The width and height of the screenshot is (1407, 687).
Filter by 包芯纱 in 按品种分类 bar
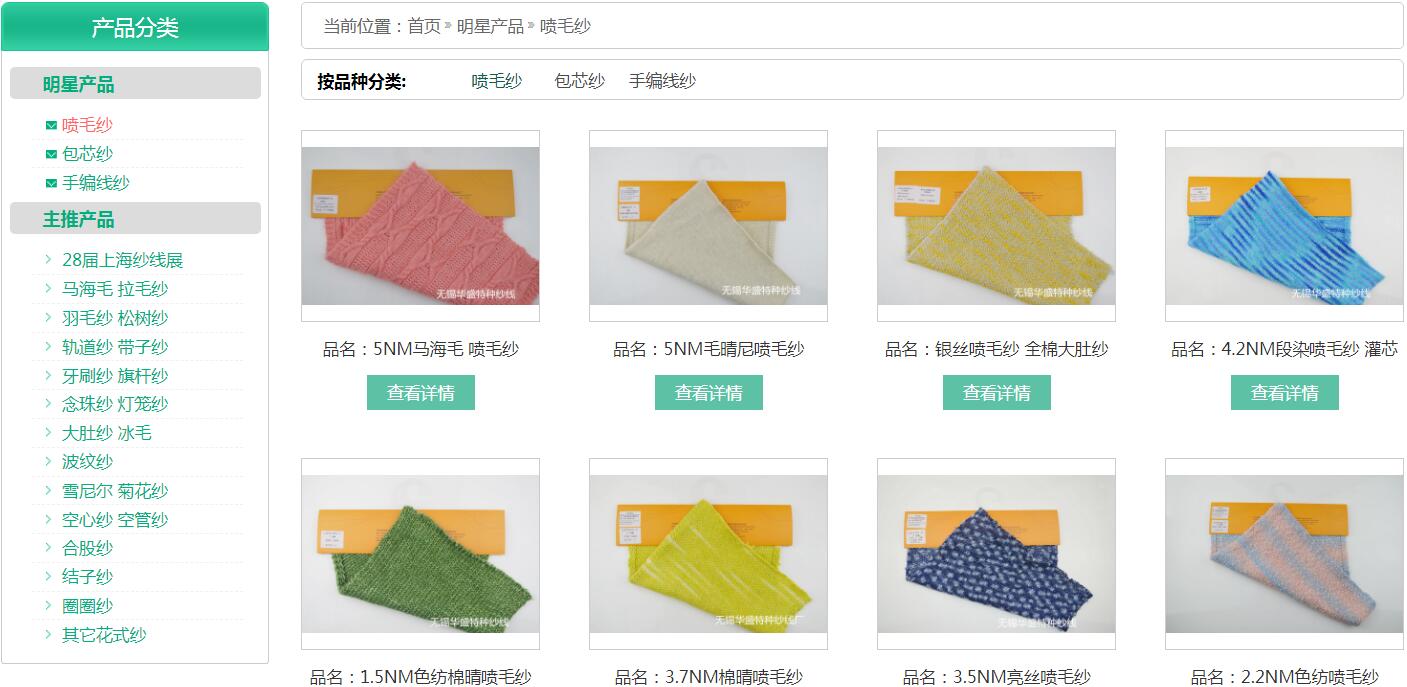580,81
